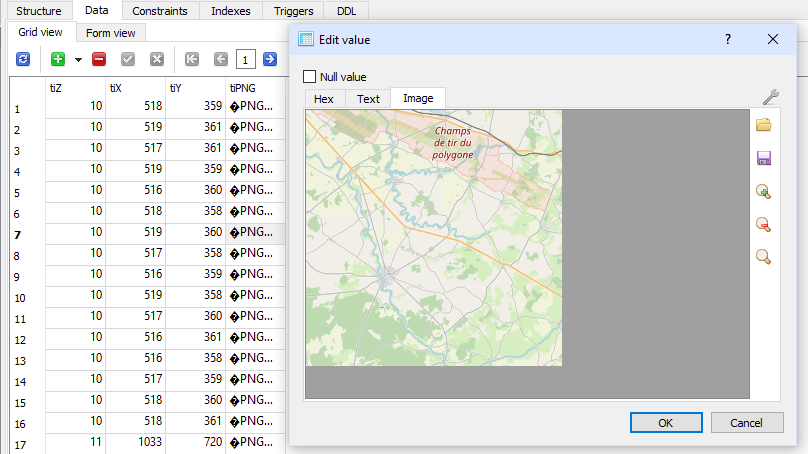Toggle the Null value checkbox
808x454 pixels.
click(309, 77)
